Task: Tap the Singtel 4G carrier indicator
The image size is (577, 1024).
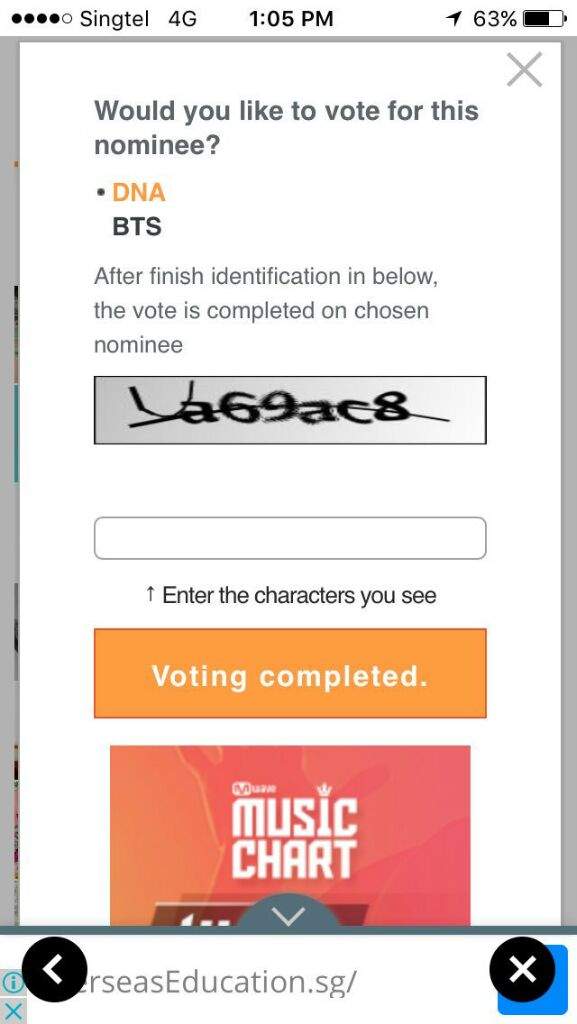Action: (x=120, y=17)
